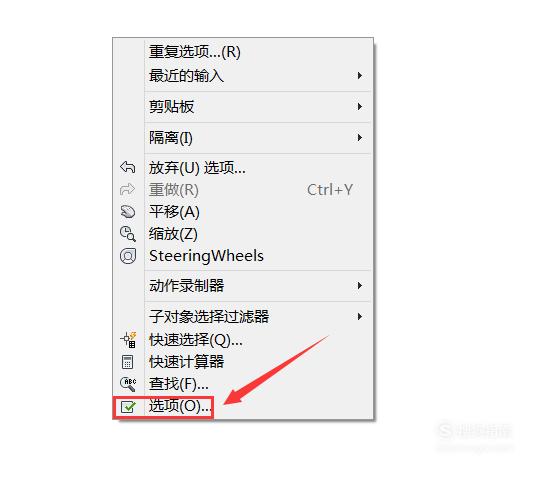Viewport: 536px width, 477px height.
Task: Open the calculator icon beside 快速计算器
Action: tap(128, 362)
